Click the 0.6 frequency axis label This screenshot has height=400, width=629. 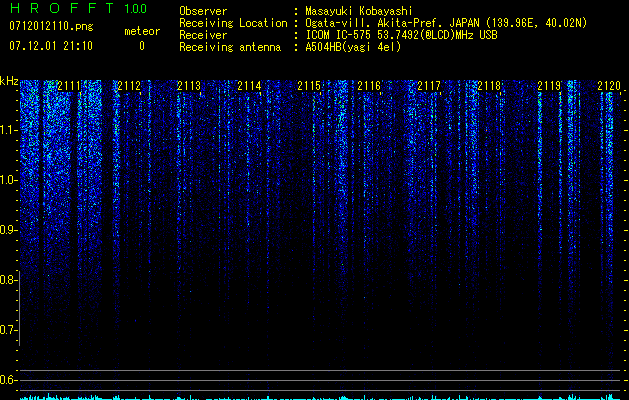coord(9,380)
